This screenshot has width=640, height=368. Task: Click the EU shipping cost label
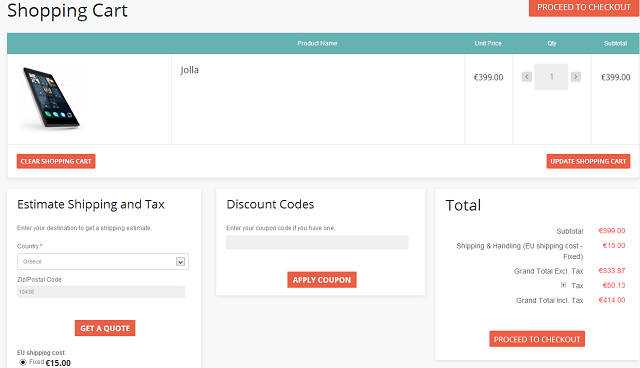(x=41, y=352)
